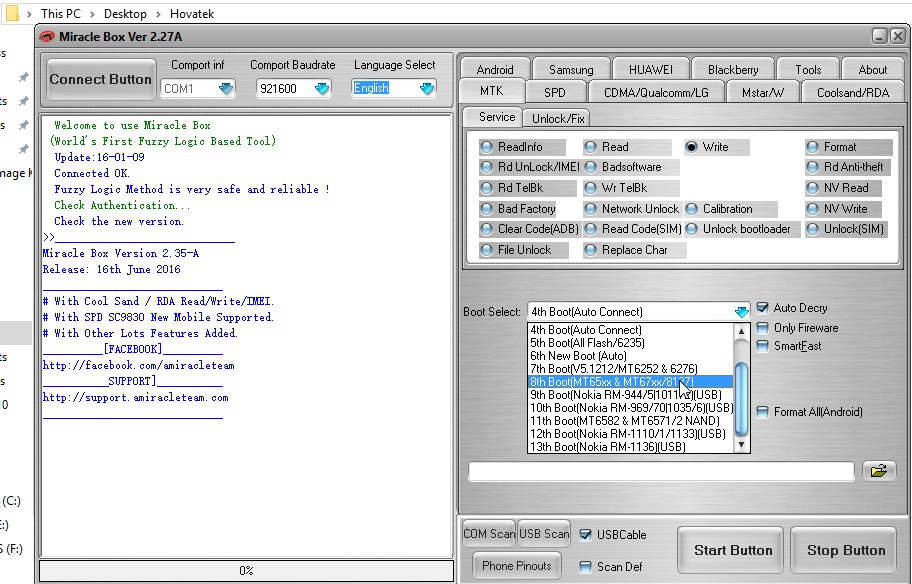Select the Replace Char radio option
The width and height of the screenshot is (912, 584).
(591, 250)
